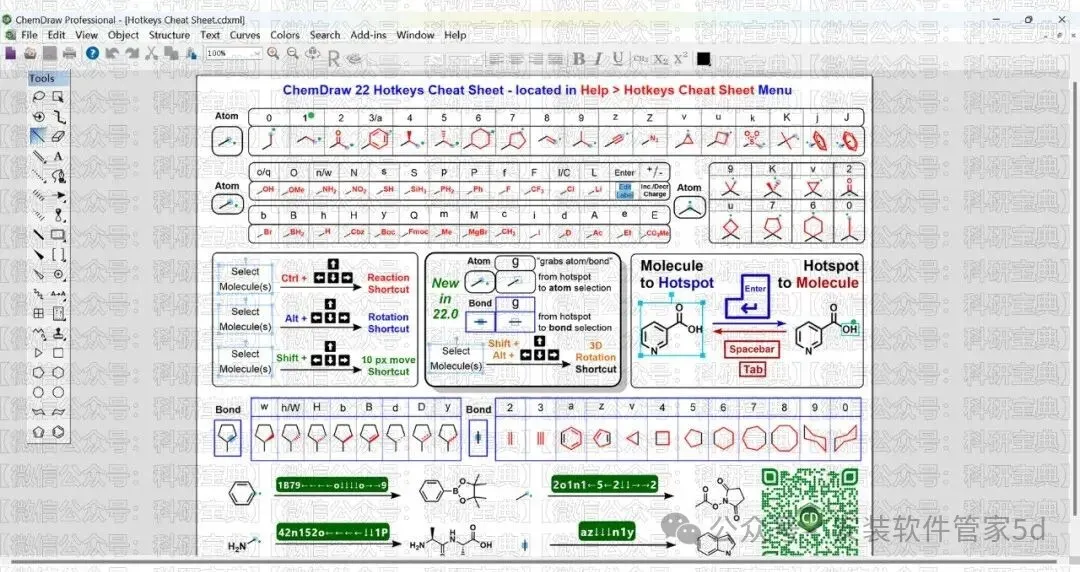The image size is (1080, 572).
Task: Click the Paste toolbar icon
Action: 191,53
